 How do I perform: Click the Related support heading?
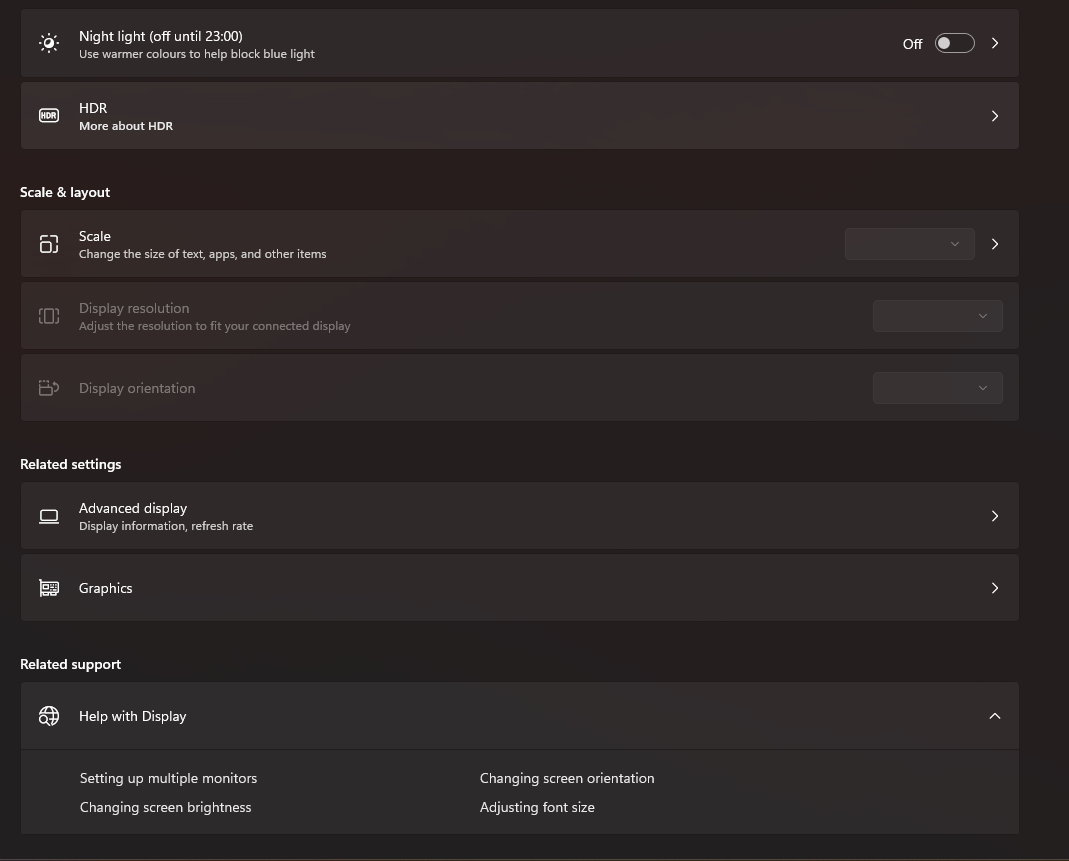pos(71,664)
